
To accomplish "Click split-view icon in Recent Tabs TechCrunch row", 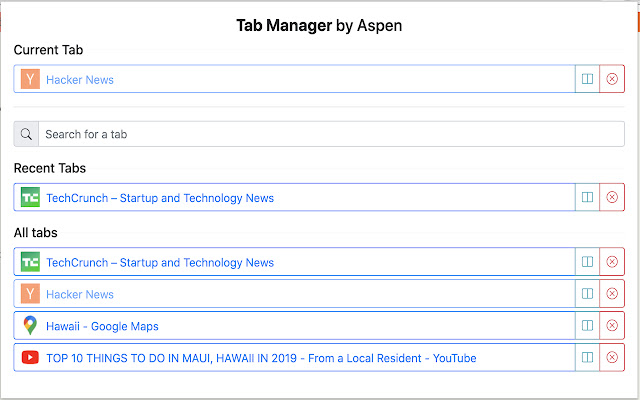I will pyautogui.click(x=587, y=197).
